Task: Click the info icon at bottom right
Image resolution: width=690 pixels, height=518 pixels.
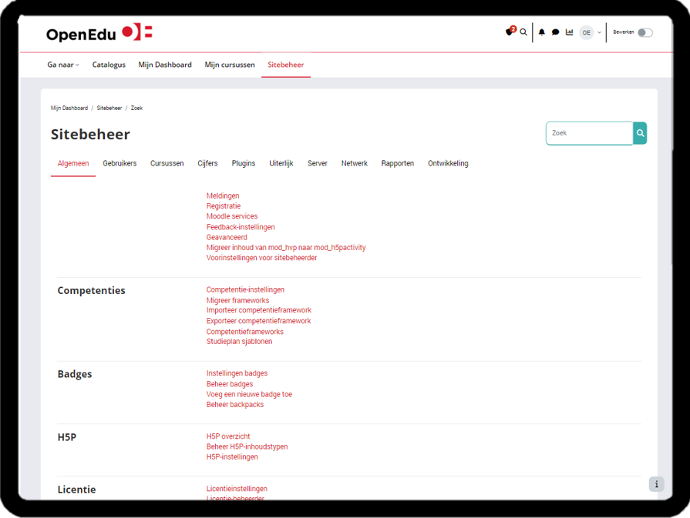Action: (x=656, y=484)
